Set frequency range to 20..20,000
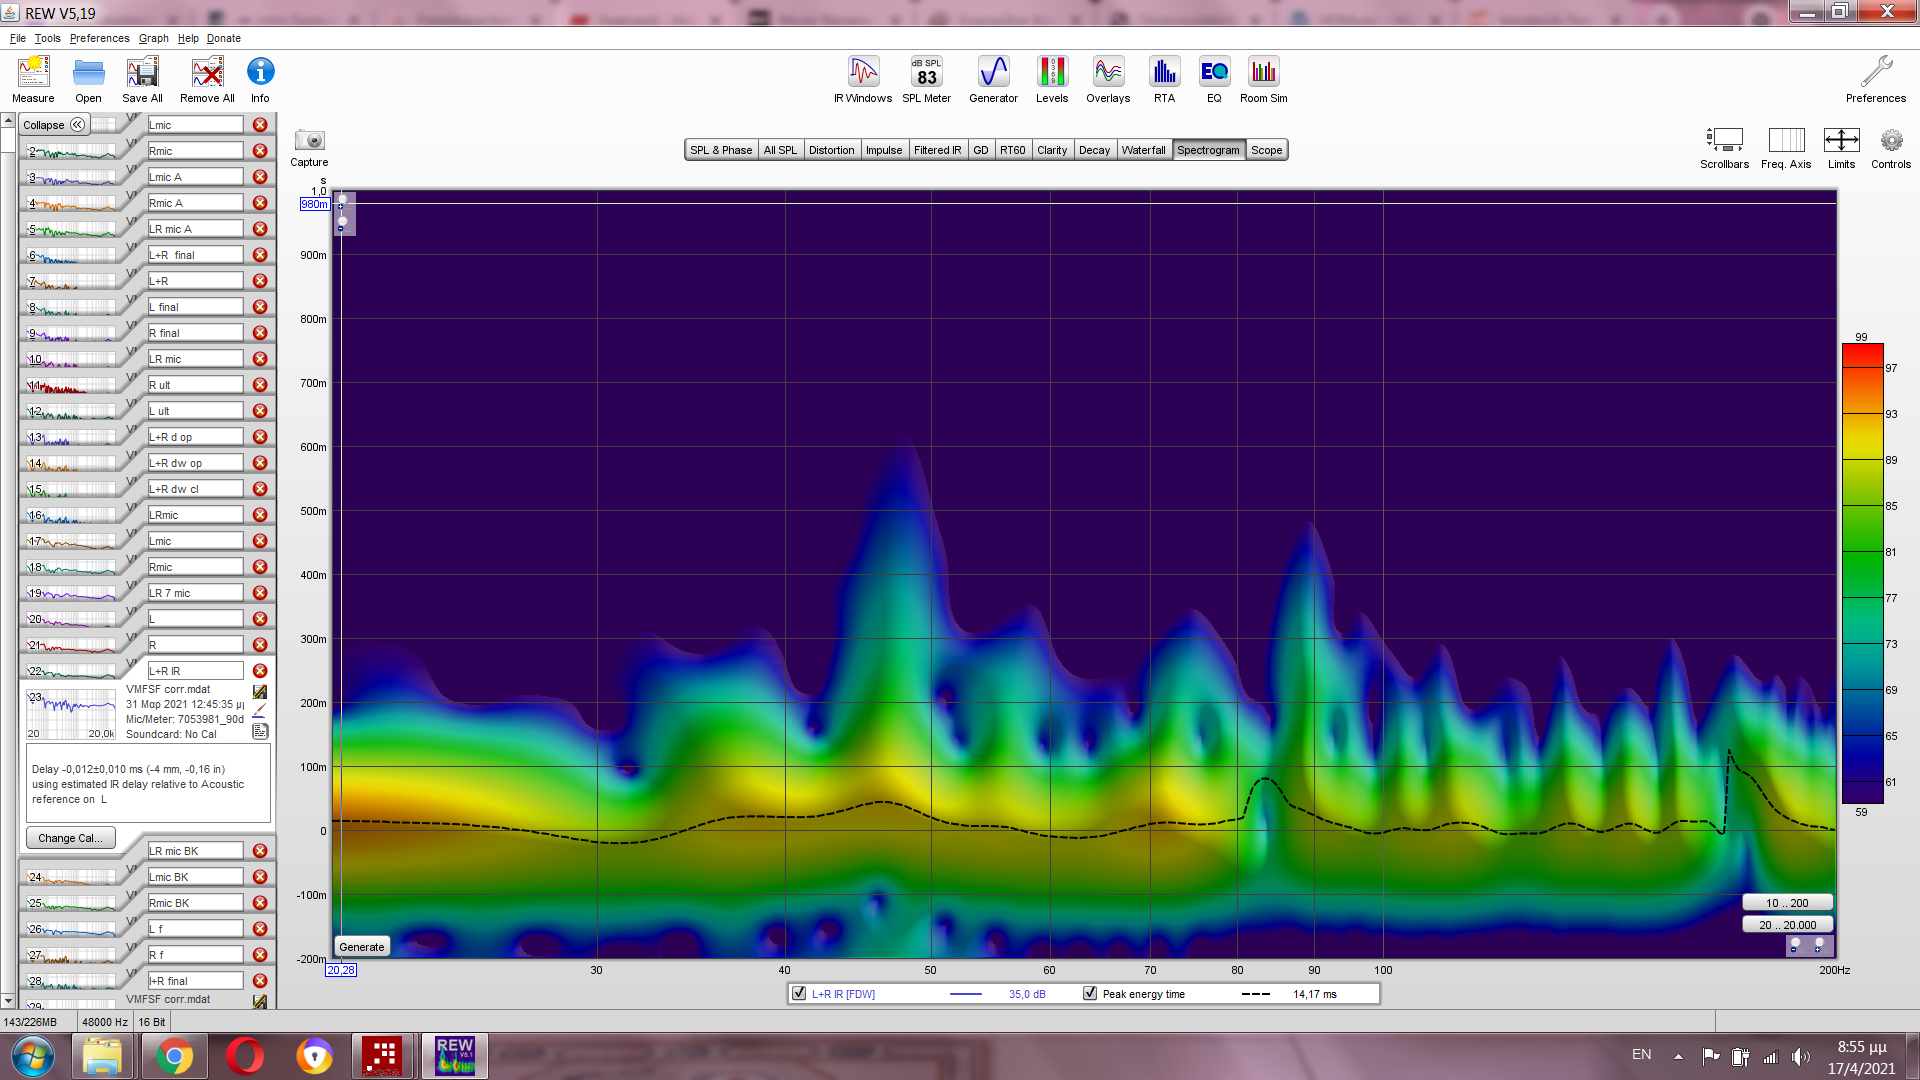1920x1080 pixels. pyautogui.click(x=1787, y=925)
